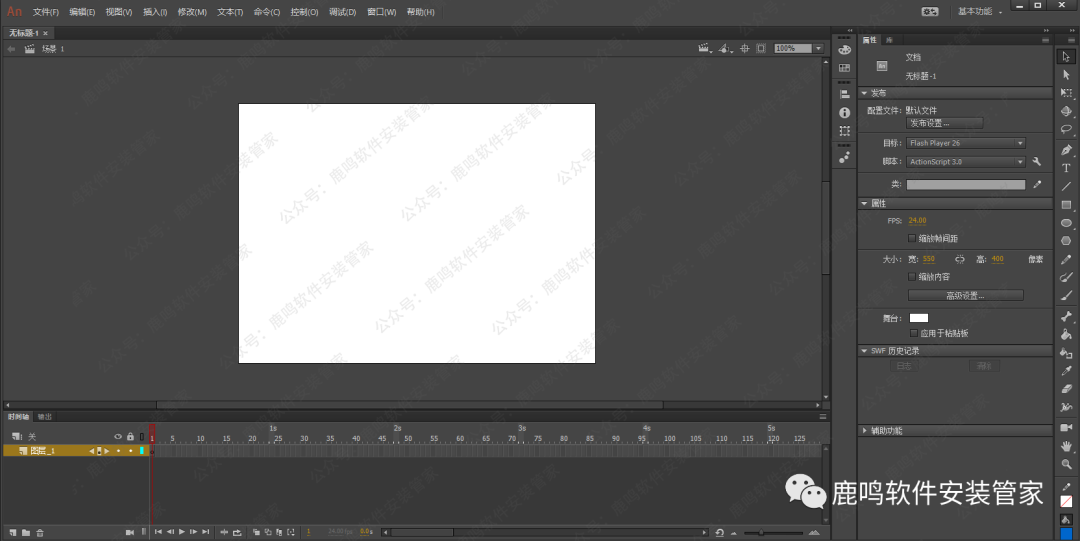
Task: Check the 缩放内容 option
Action: tap(911, 277)
